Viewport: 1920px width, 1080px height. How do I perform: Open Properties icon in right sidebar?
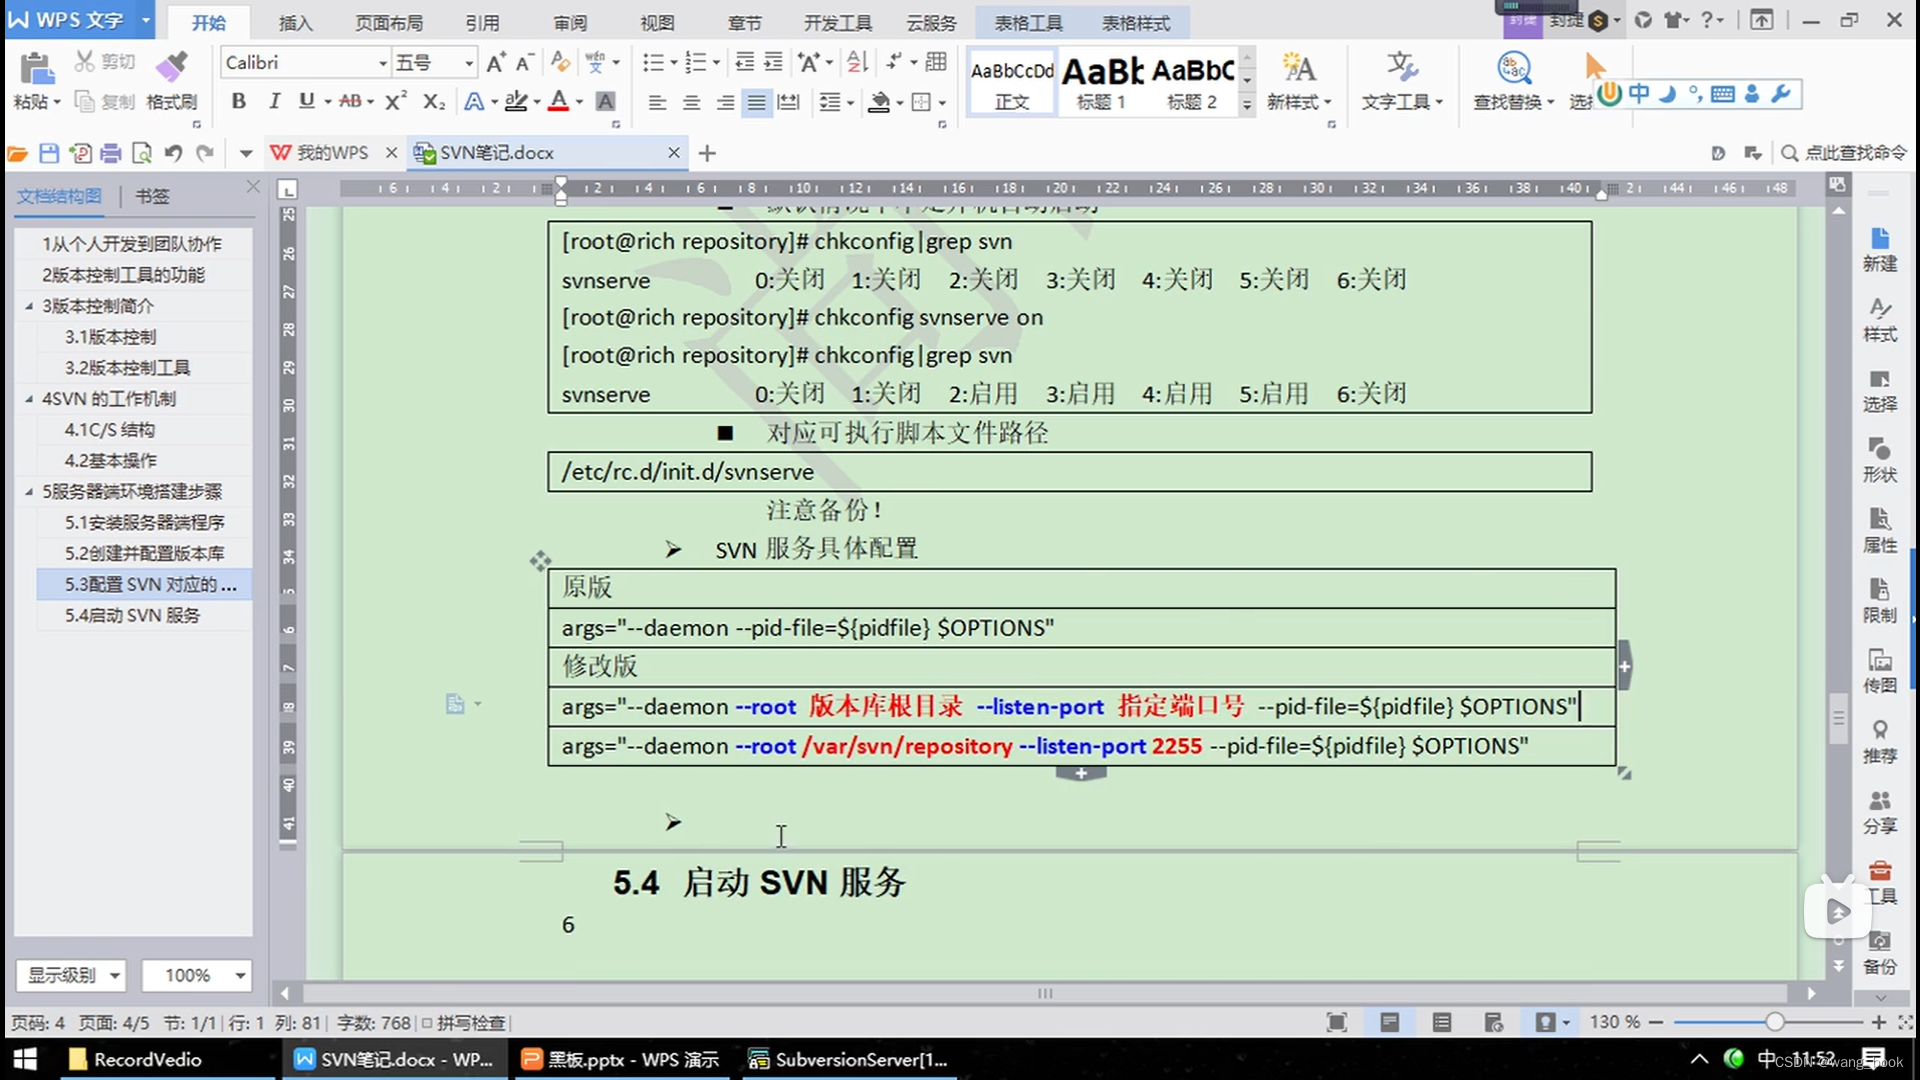pyautogui.click(x=1879, y=520)
